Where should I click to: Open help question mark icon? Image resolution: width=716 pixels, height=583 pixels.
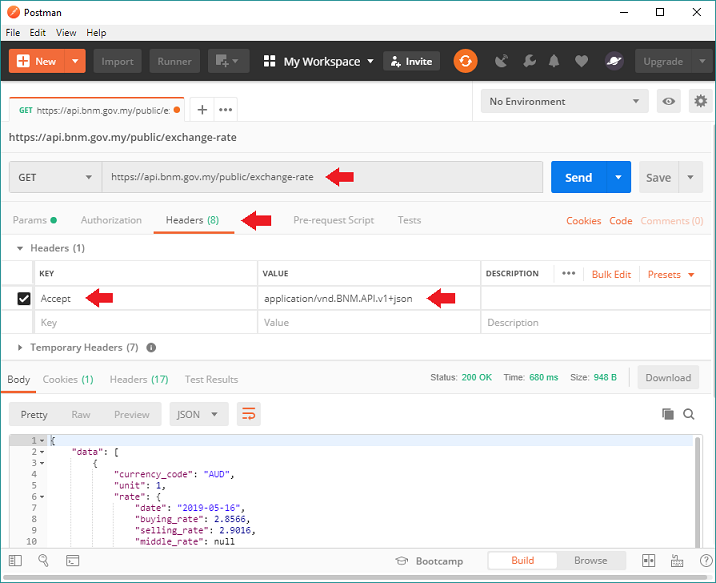[x=706, y=561]
